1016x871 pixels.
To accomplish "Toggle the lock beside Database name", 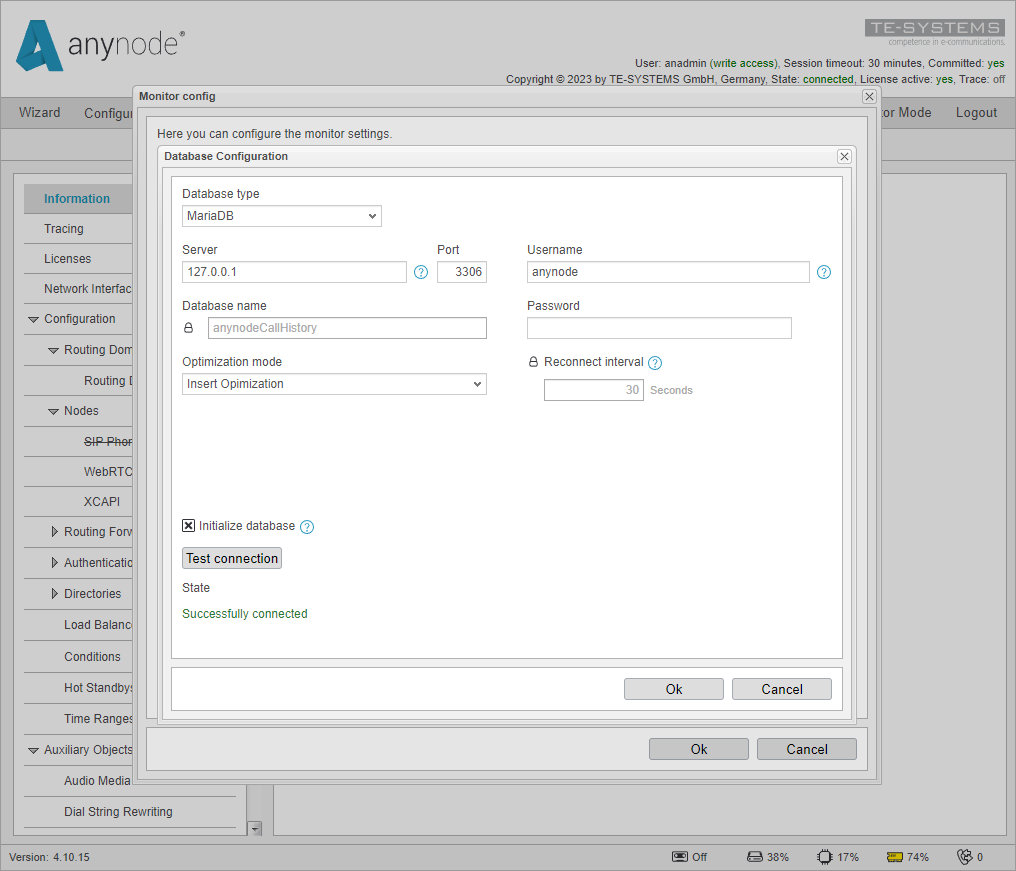I will (x=188, y=327).
